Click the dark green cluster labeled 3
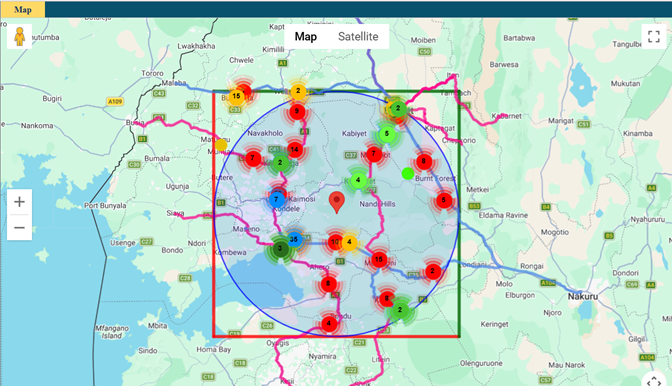The height and width of the screenshot is (386, 672). [280, 248]
